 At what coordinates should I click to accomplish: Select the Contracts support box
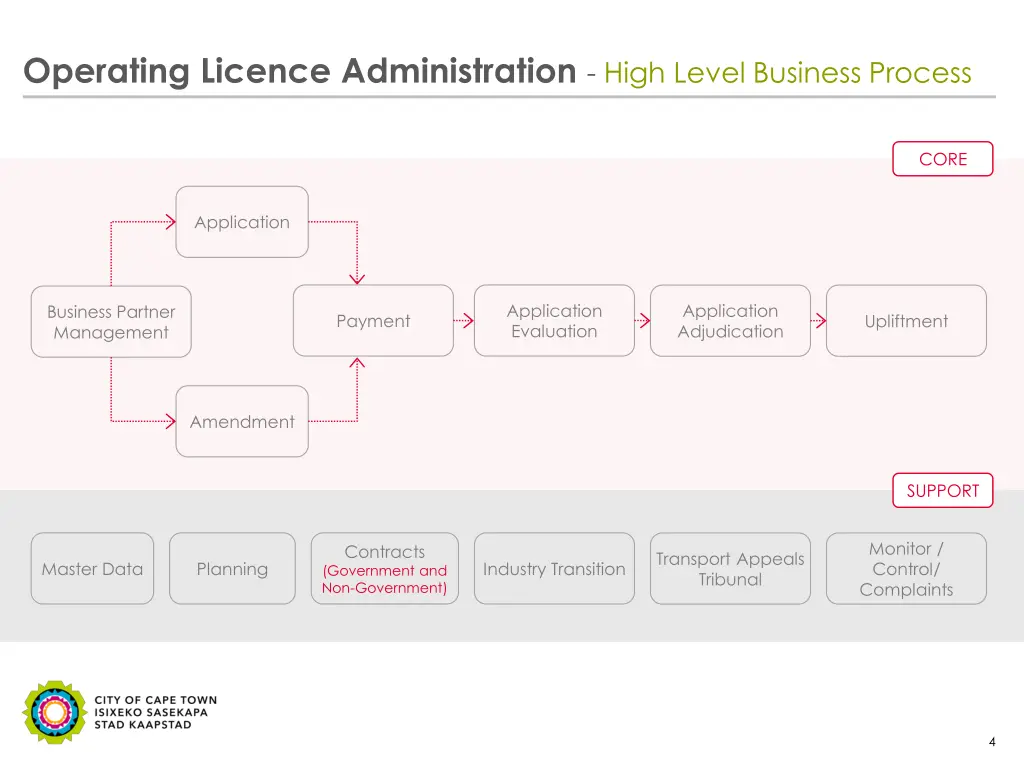pyautogui.click(x=385, y=568)
